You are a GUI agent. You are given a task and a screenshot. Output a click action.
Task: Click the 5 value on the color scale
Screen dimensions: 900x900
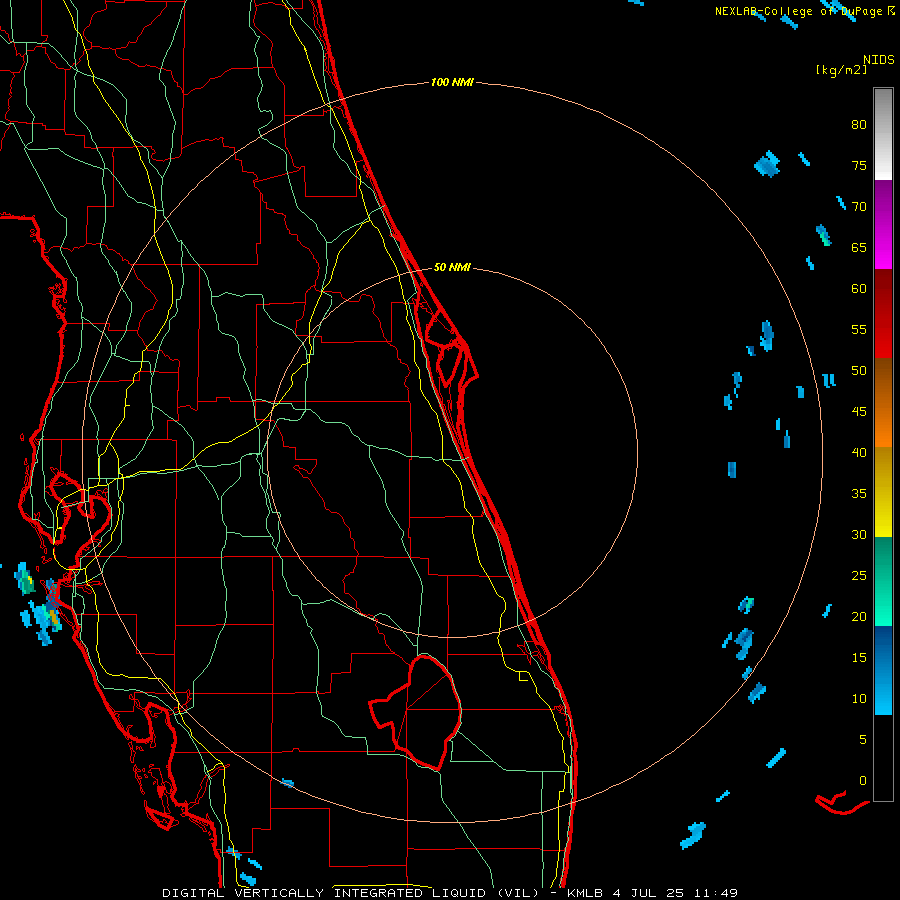pos(863,740)
